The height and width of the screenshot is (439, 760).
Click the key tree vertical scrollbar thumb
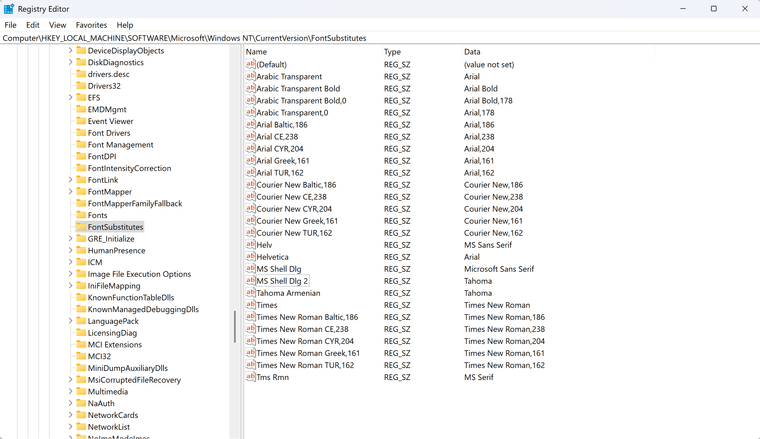click(x=235, y=327)
